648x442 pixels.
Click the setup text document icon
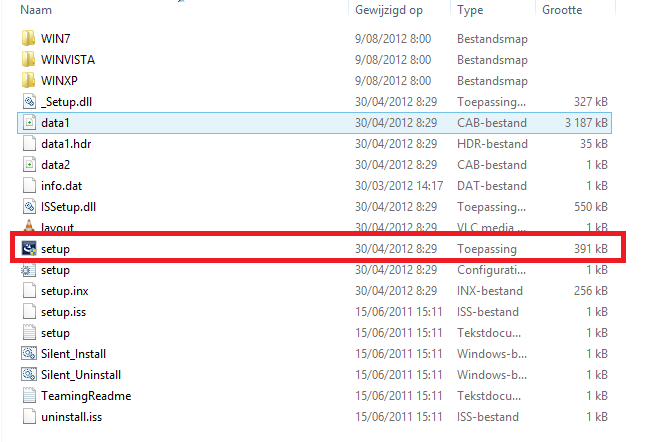click(x=29, y=333)
